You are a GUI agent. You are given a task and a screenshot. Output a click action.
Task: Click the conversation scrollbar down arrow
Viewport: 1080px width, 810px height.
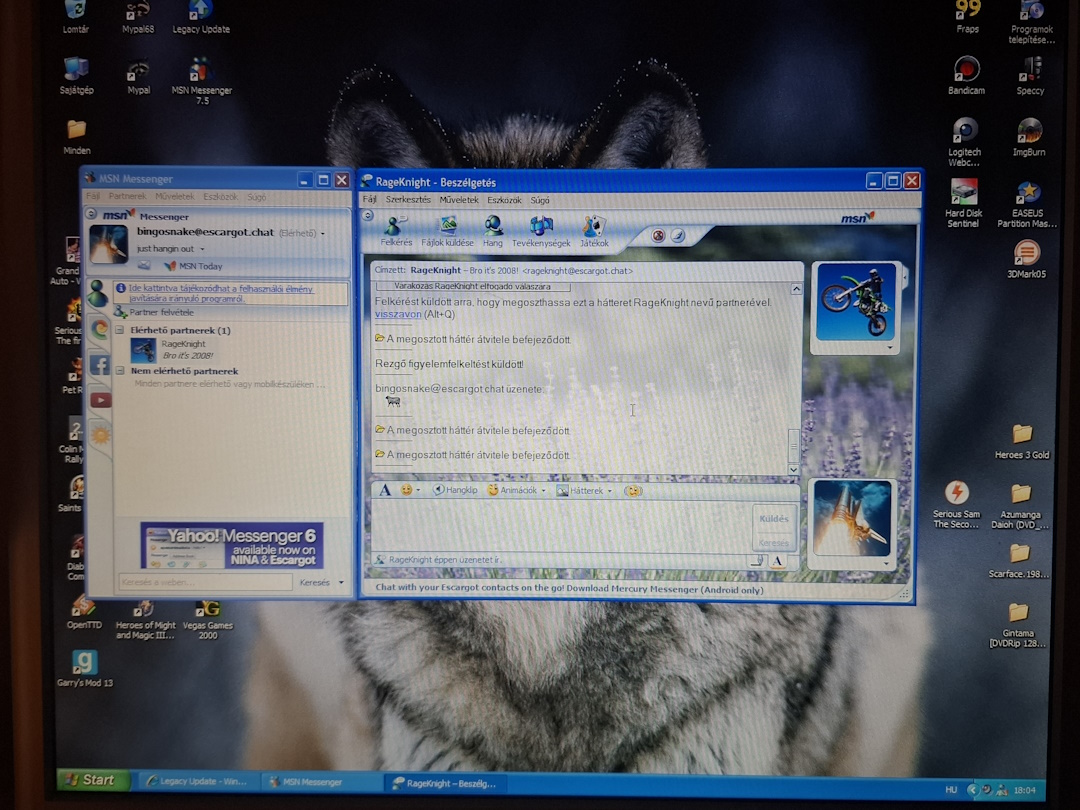coord(793,469)
